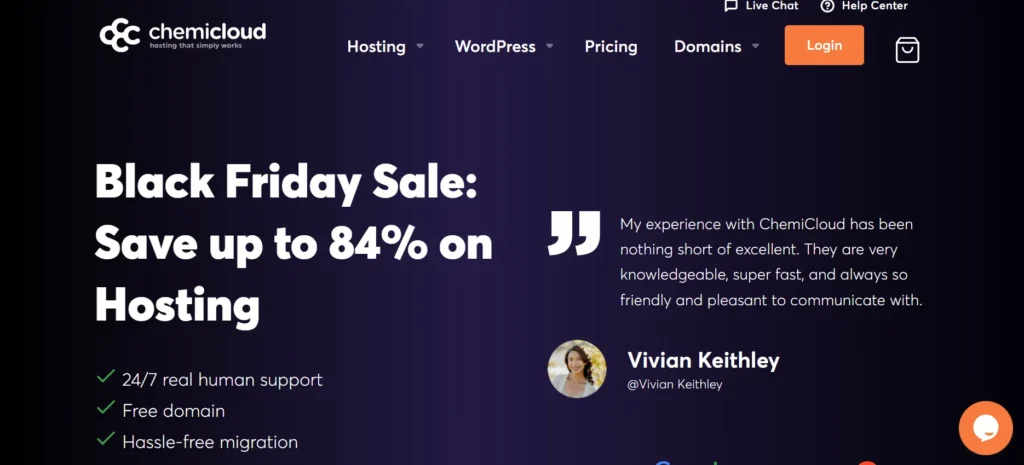Start a Live Chat via the top link

coord(771,6)
